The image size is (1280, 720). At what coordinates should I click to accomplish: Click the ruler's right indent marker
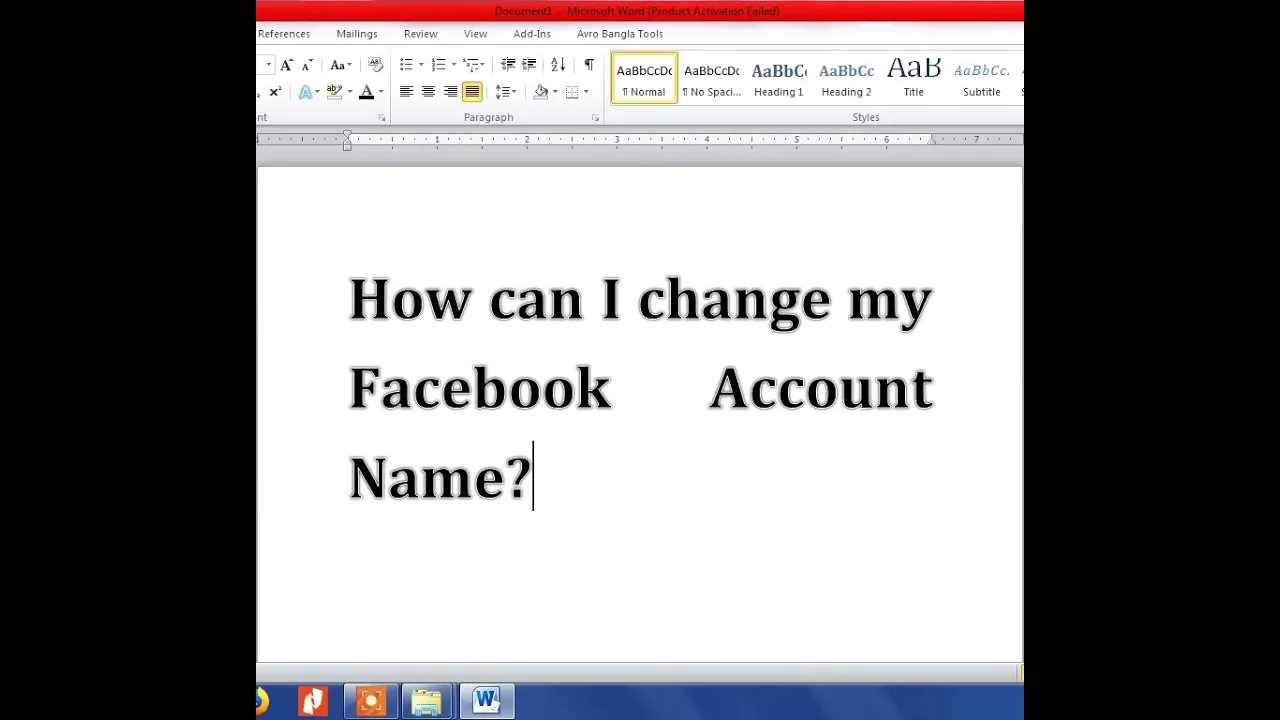(932, 141)
